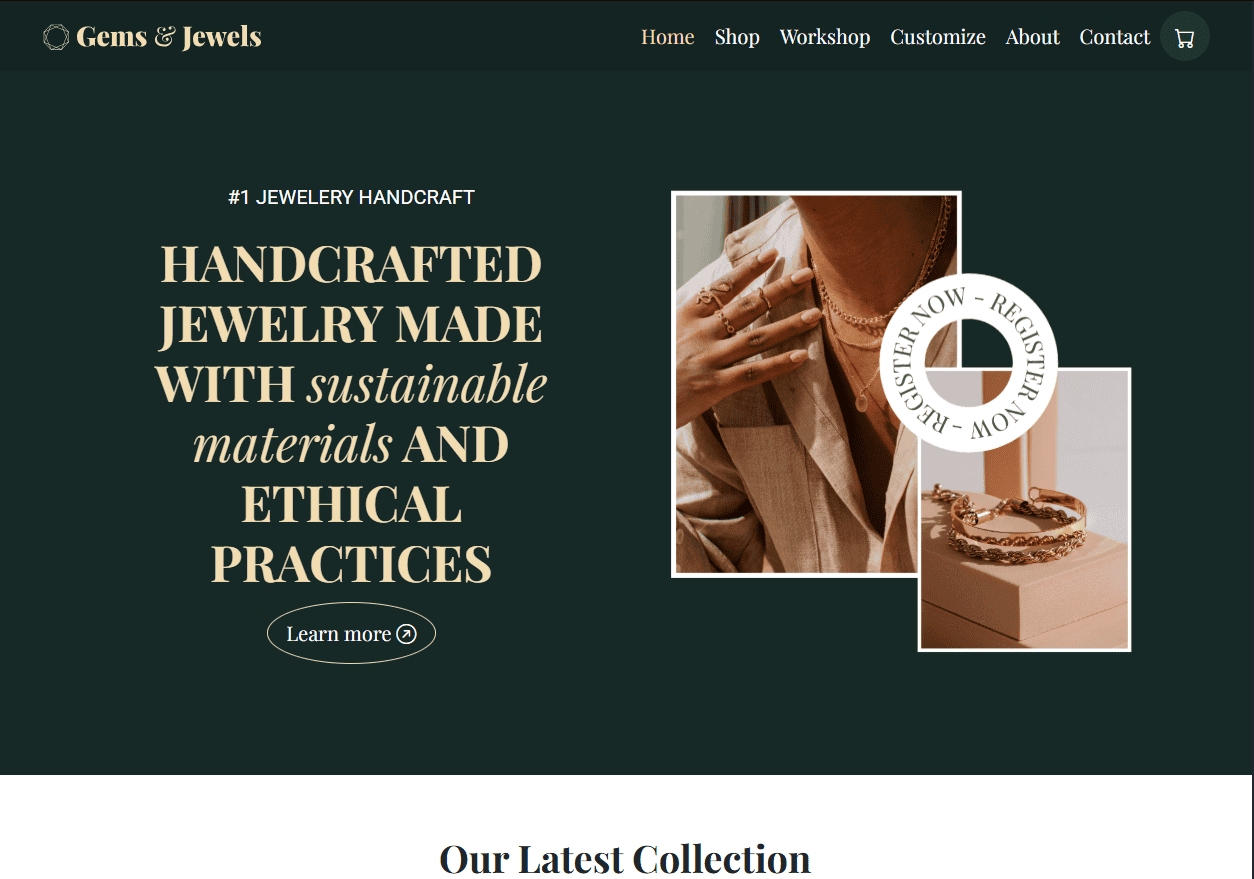1254x879 pixels.
Task: Navigate to the Workshop page
Action: coord(825,37)
